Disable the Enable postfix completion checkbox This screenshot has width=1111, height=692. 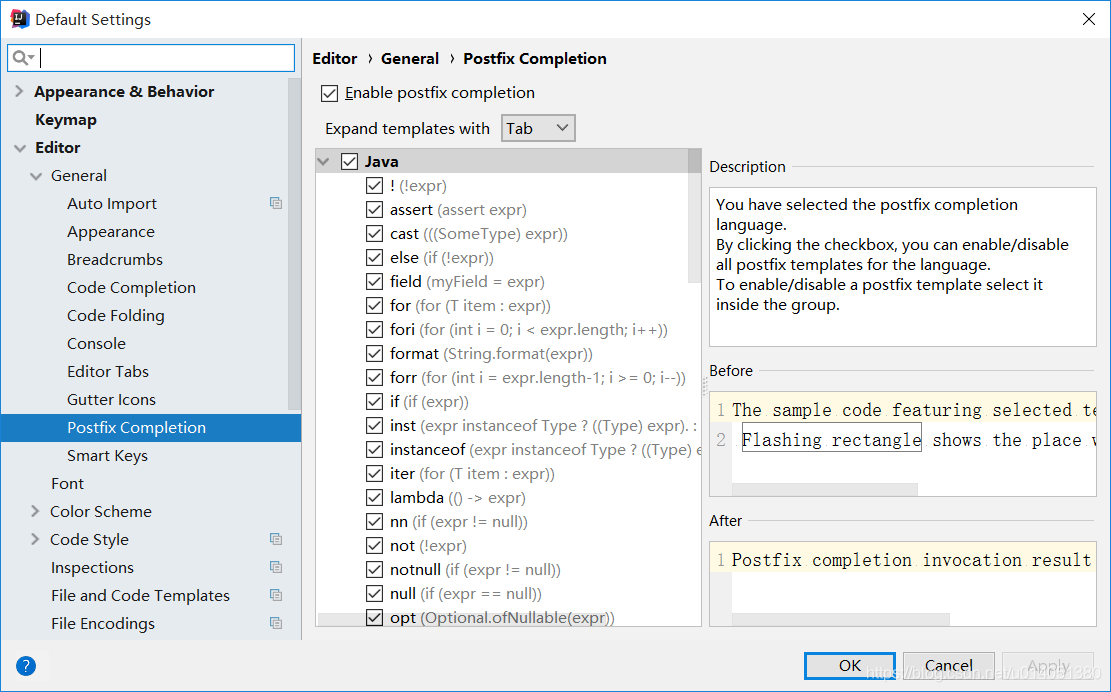[x=329, y=93]
